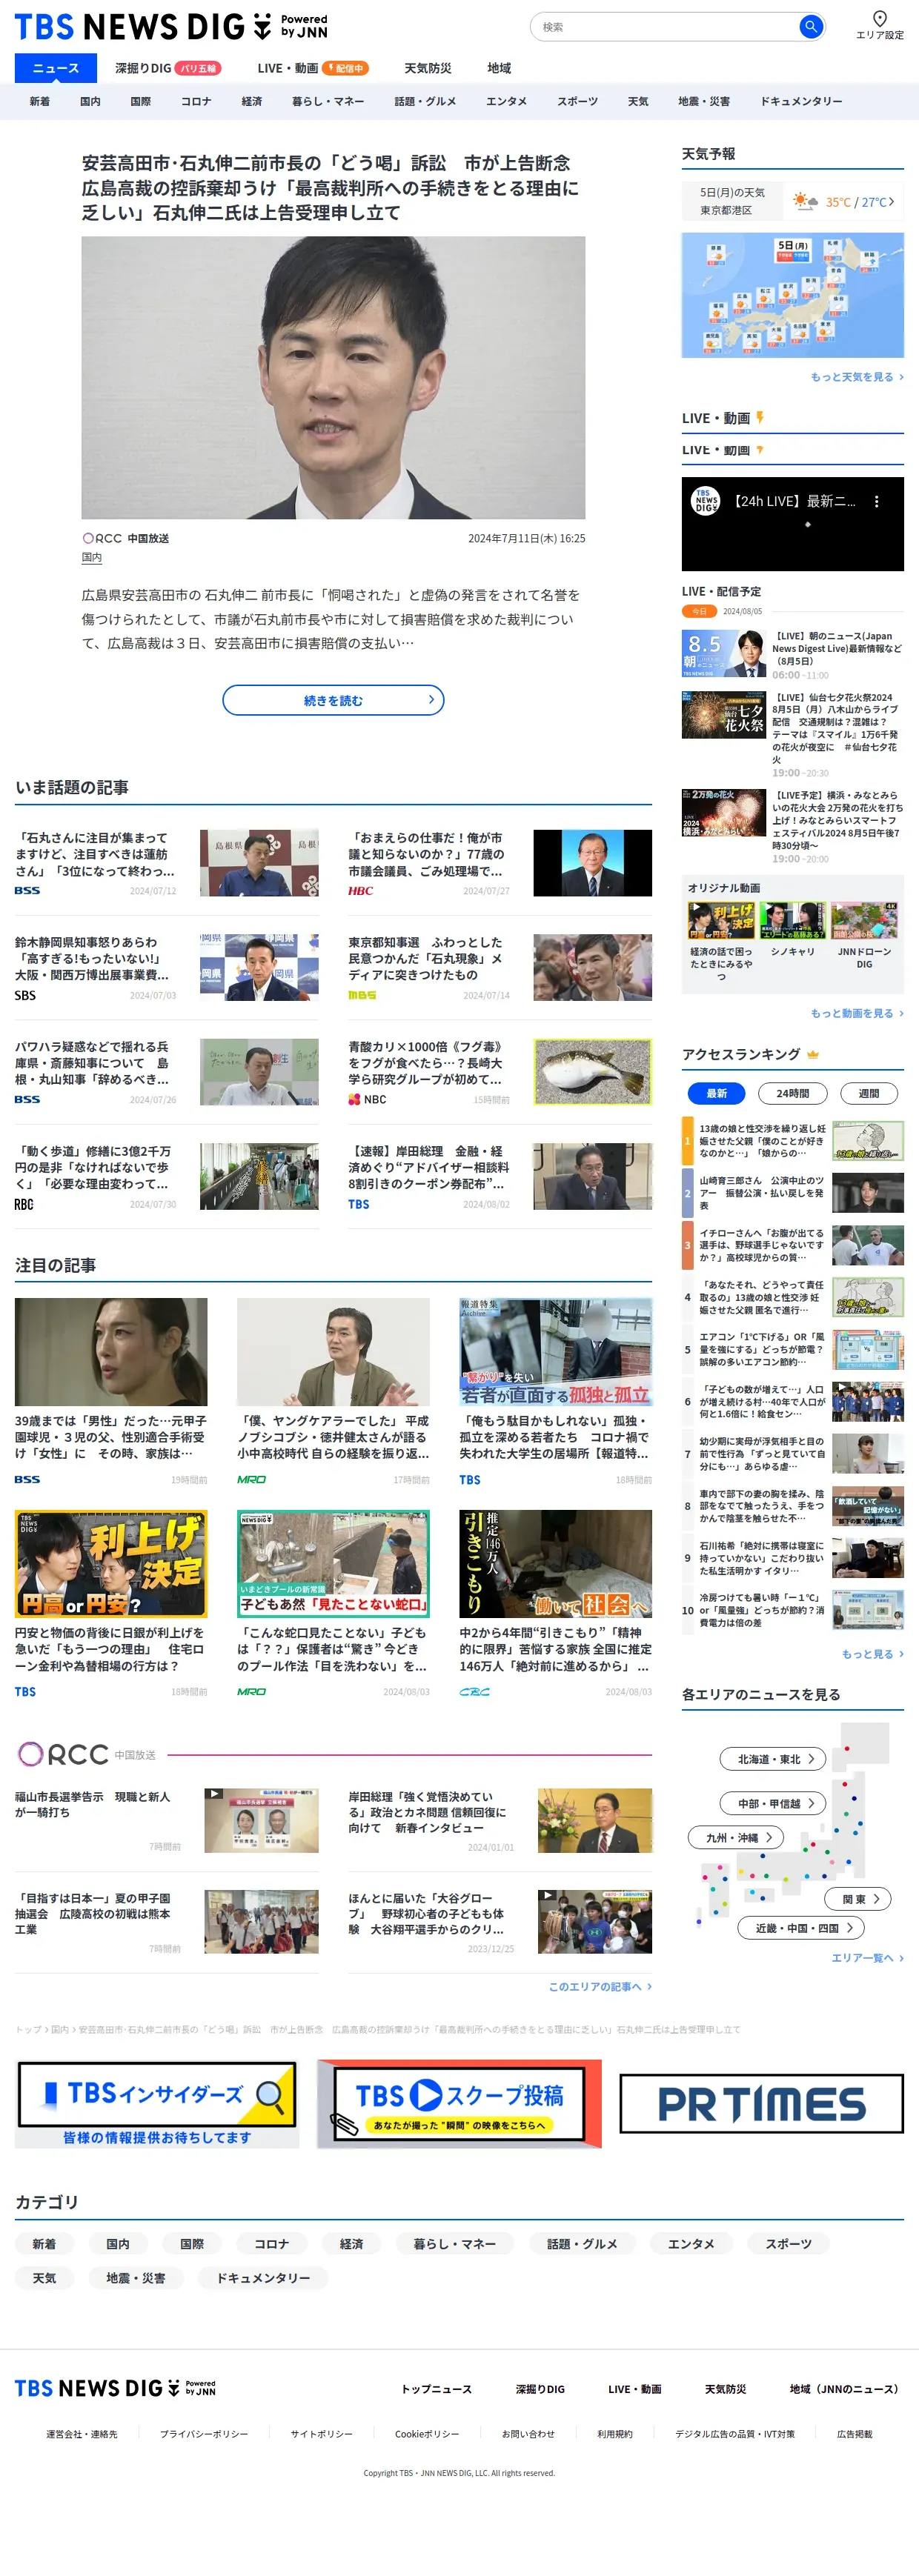
Task: Open 九州・沖縄 area button
Action: [735, 1838]
